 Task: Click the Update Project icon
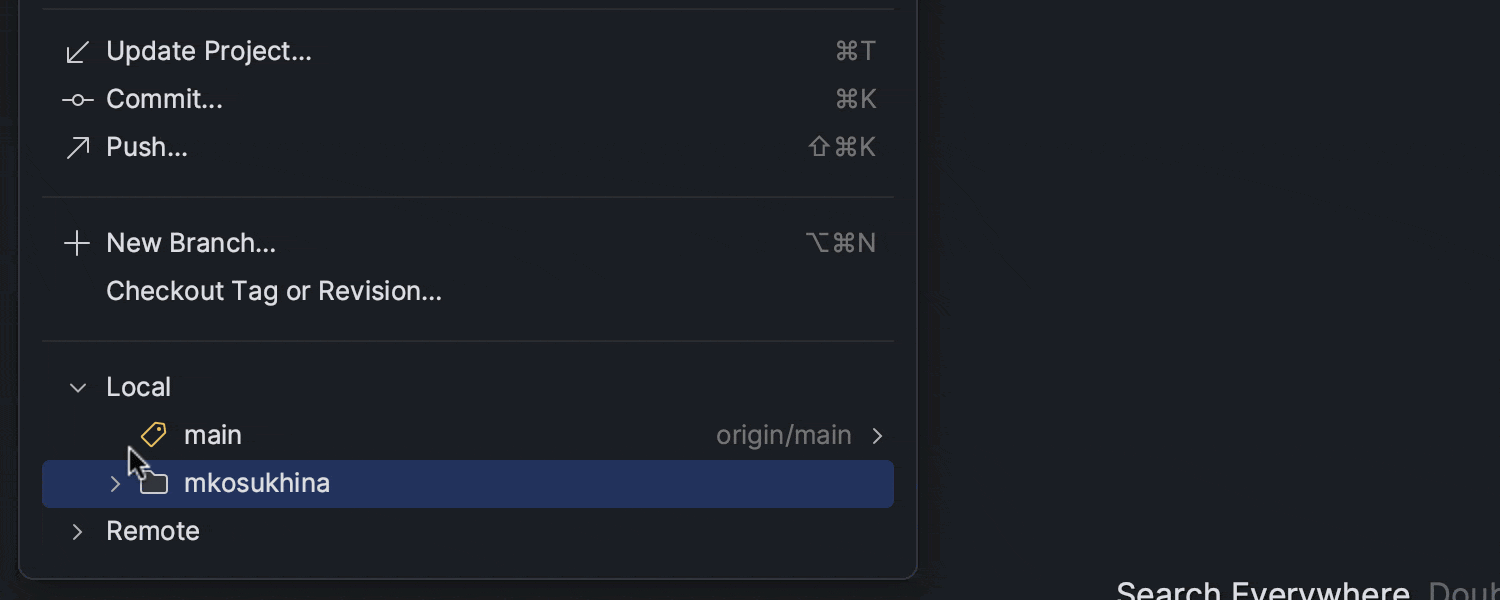77,50
